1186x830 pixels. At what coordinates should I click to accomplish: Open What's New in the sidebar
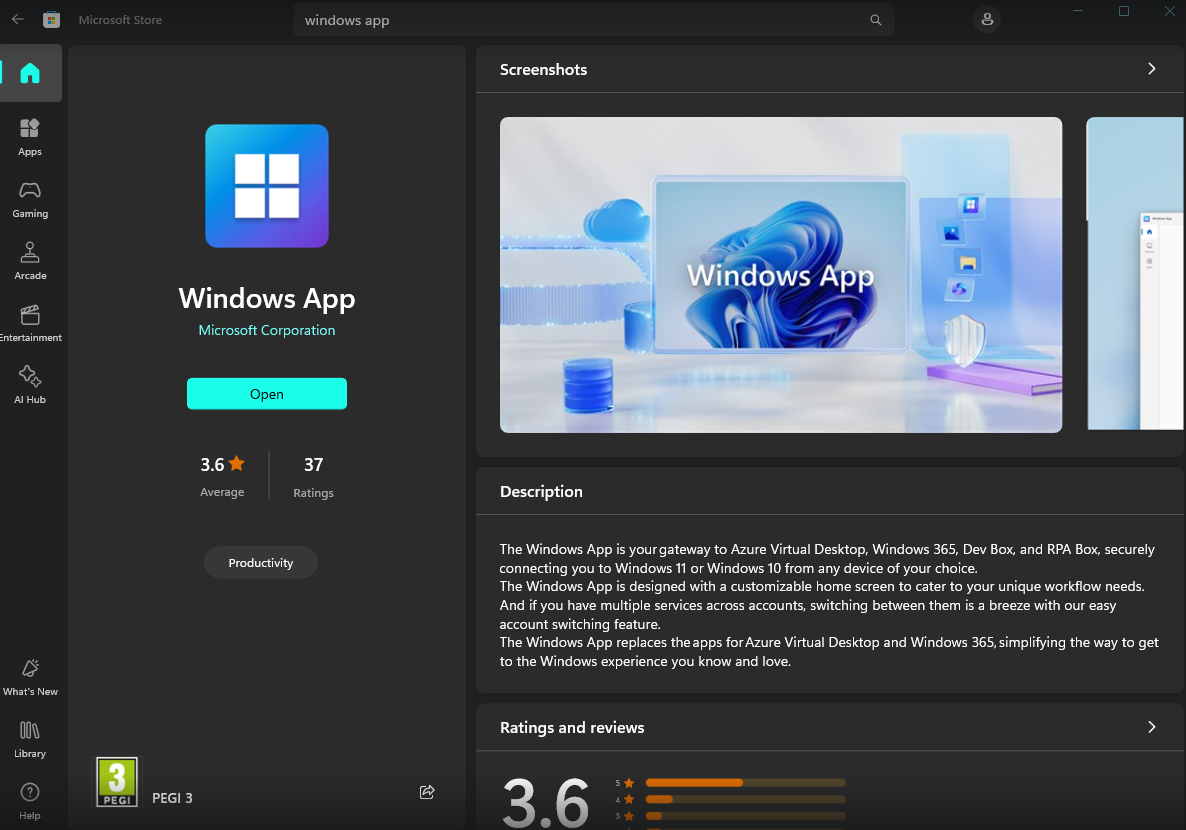pyautogui.click(x=30, y=677)
